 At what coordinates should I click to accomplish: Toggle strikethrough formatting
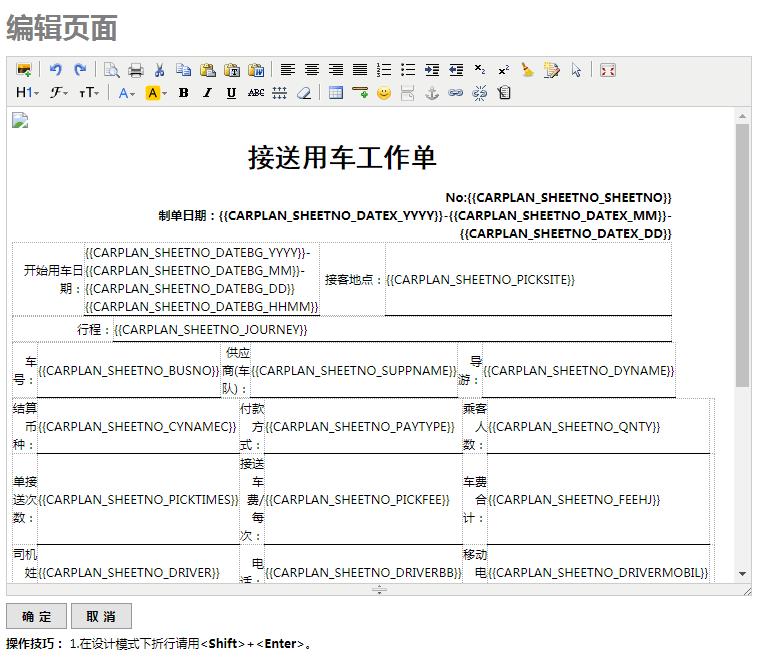pyautogui.click(x=256, y=92)
